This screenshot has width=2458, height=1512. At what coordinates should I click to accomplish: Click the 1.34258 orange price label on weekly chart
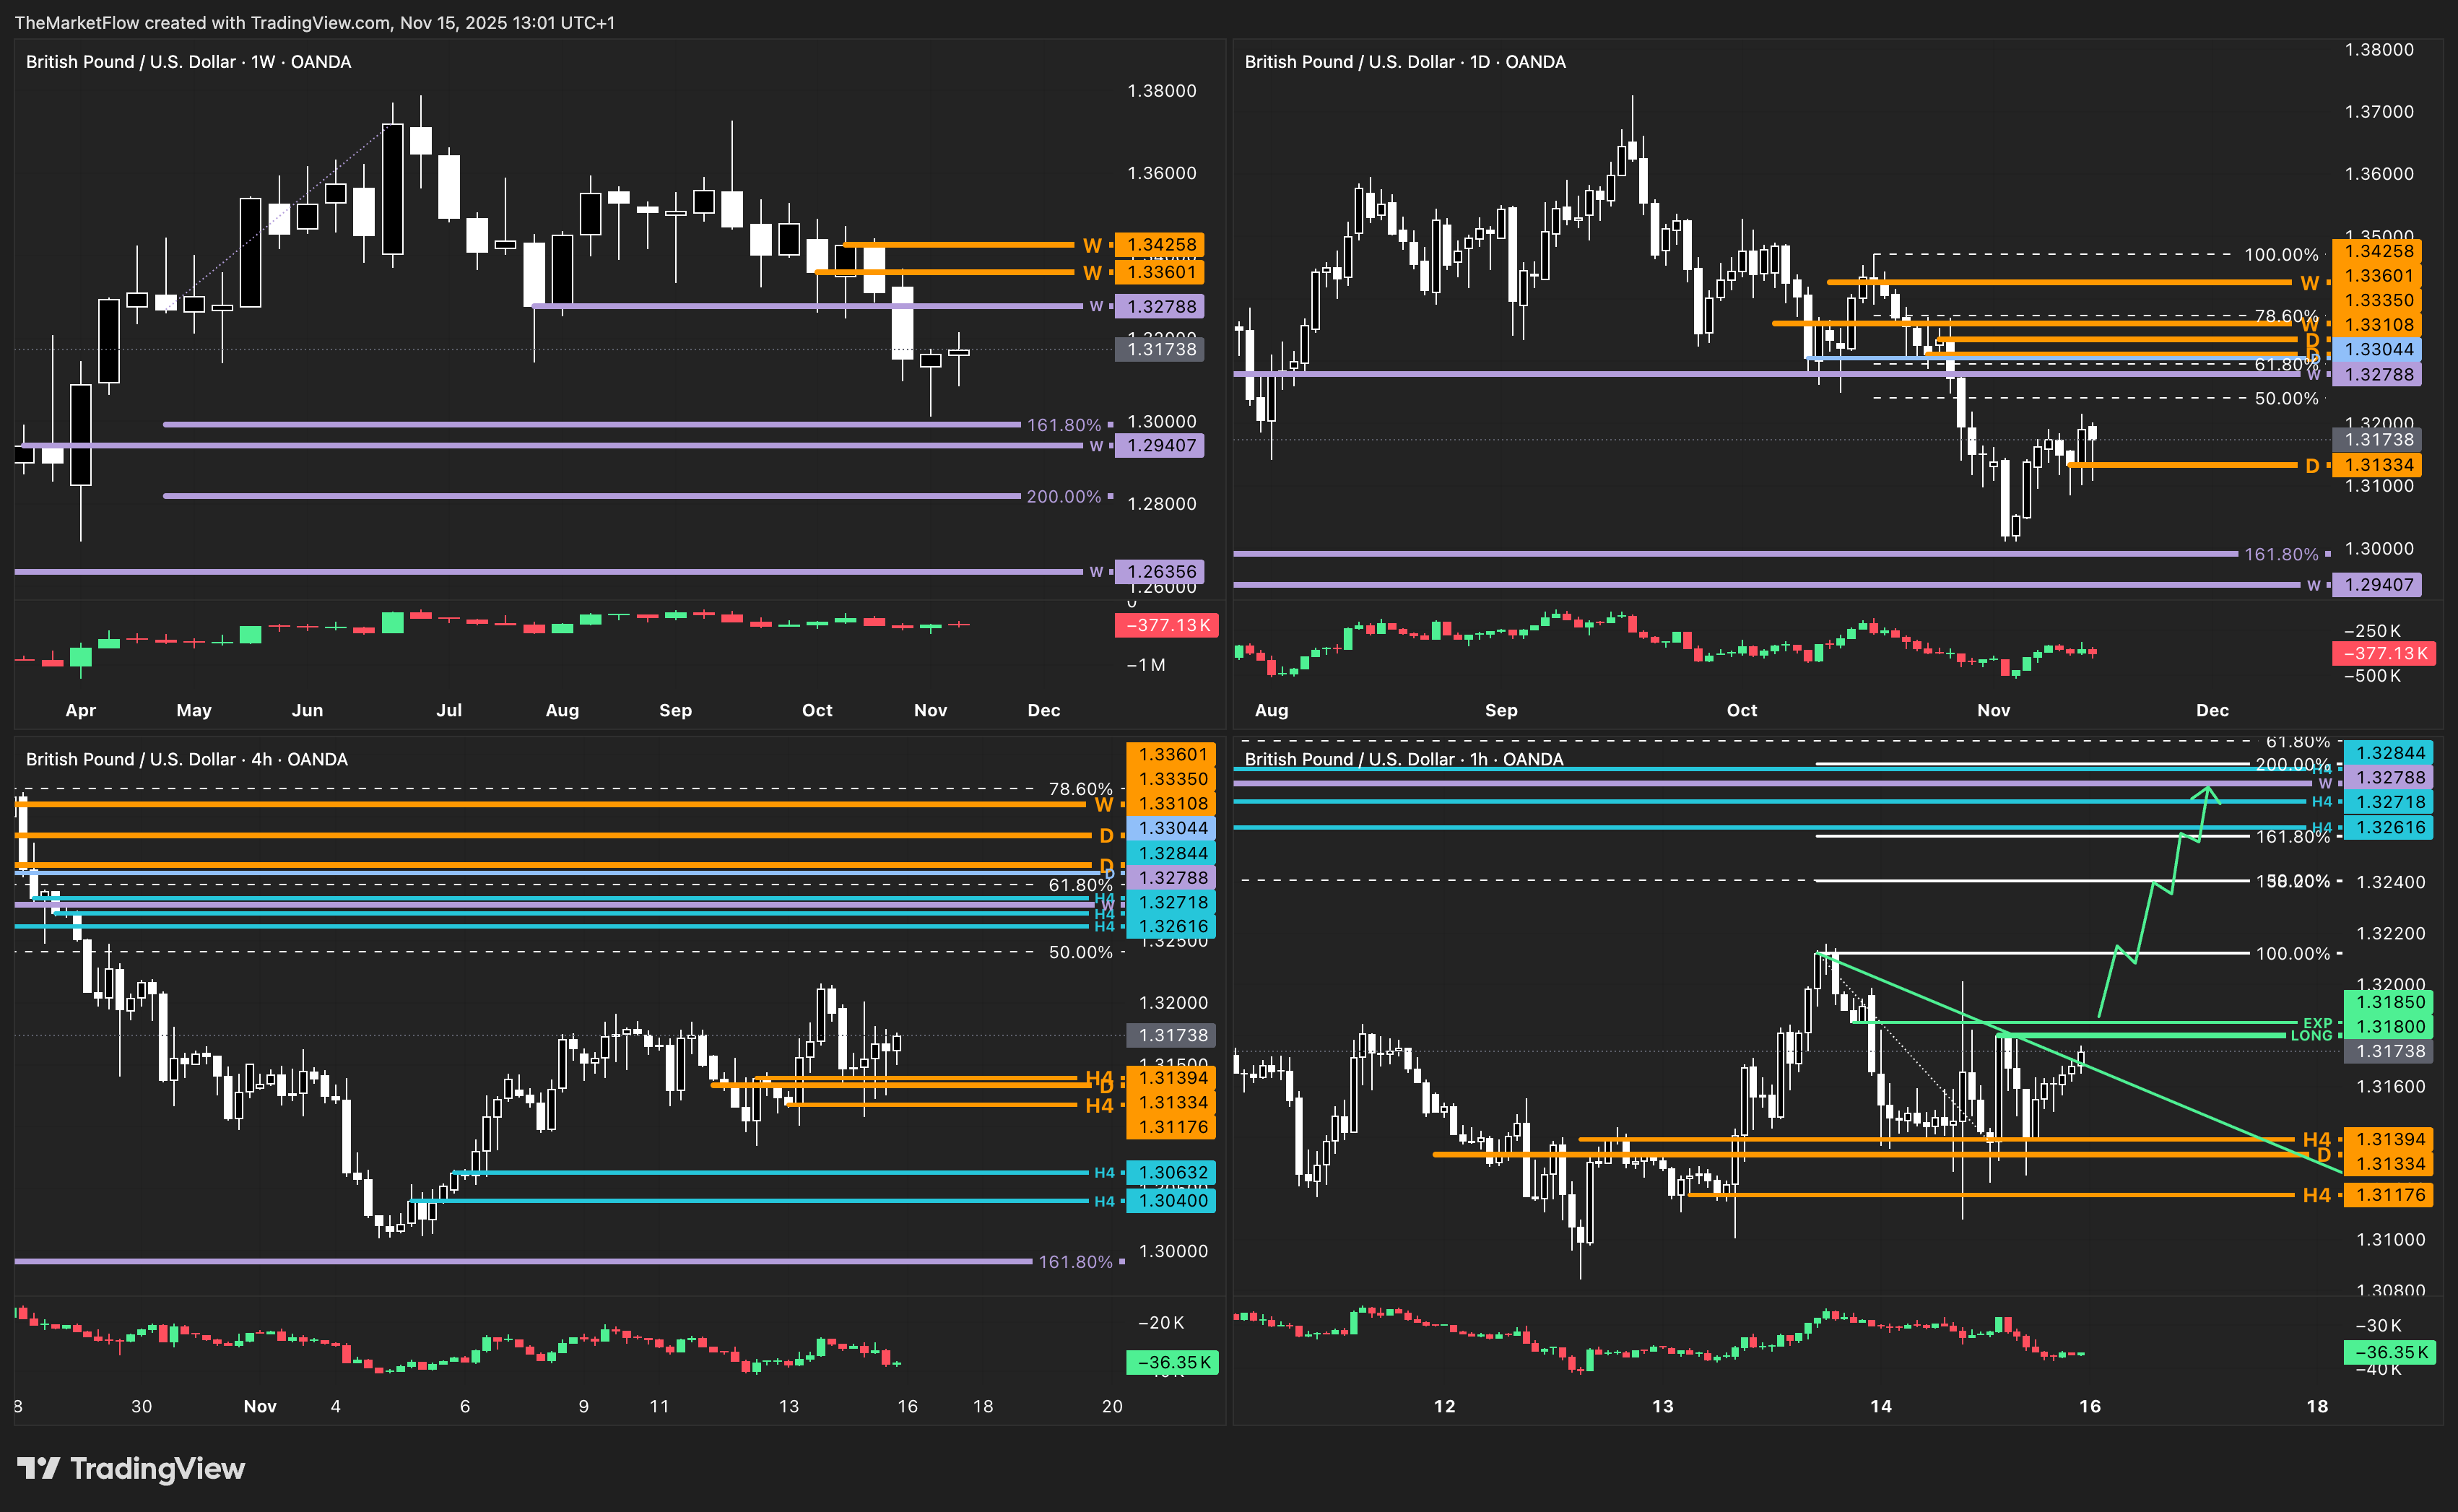pos(1160,245)
